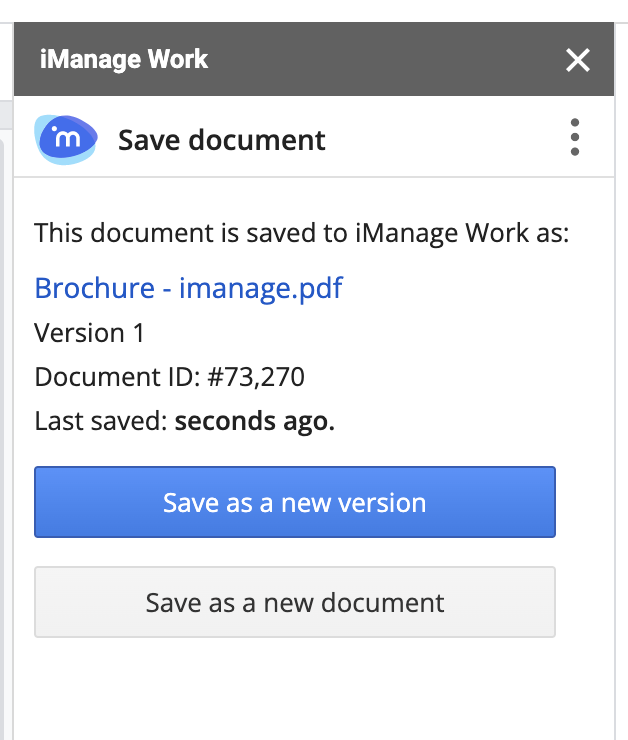Click the dark gray panel header bar

click(x=380, y=59)
